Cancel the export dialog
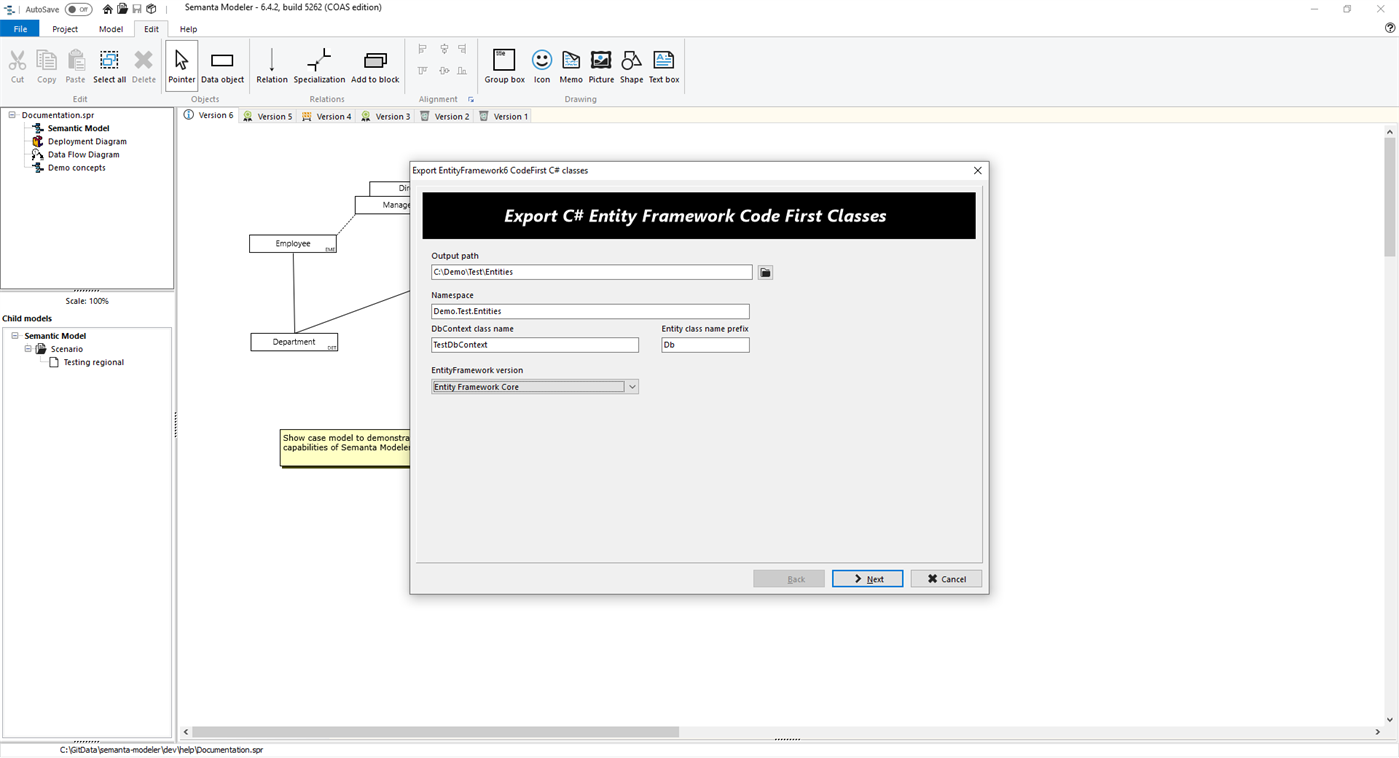Viewport: 1399px width, 758px height. point(945,578)
